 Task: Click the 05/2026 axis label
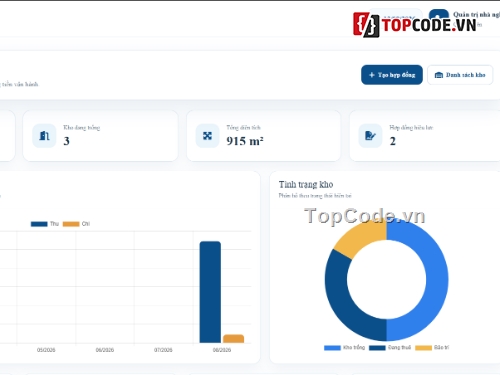click(46, 350)
